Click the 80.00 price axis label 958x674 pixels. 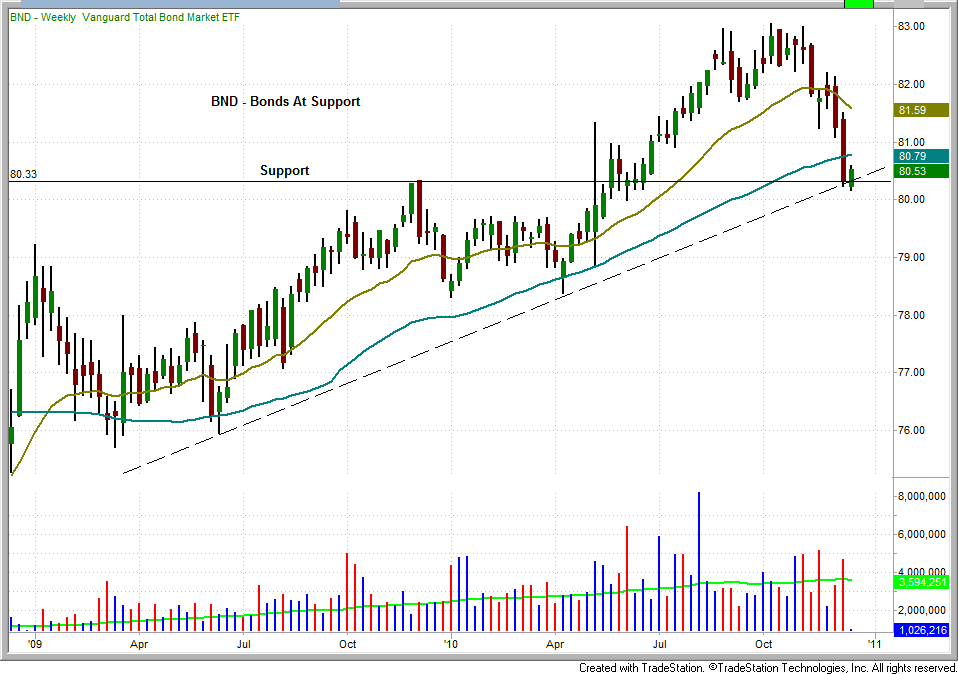[911, 199]
